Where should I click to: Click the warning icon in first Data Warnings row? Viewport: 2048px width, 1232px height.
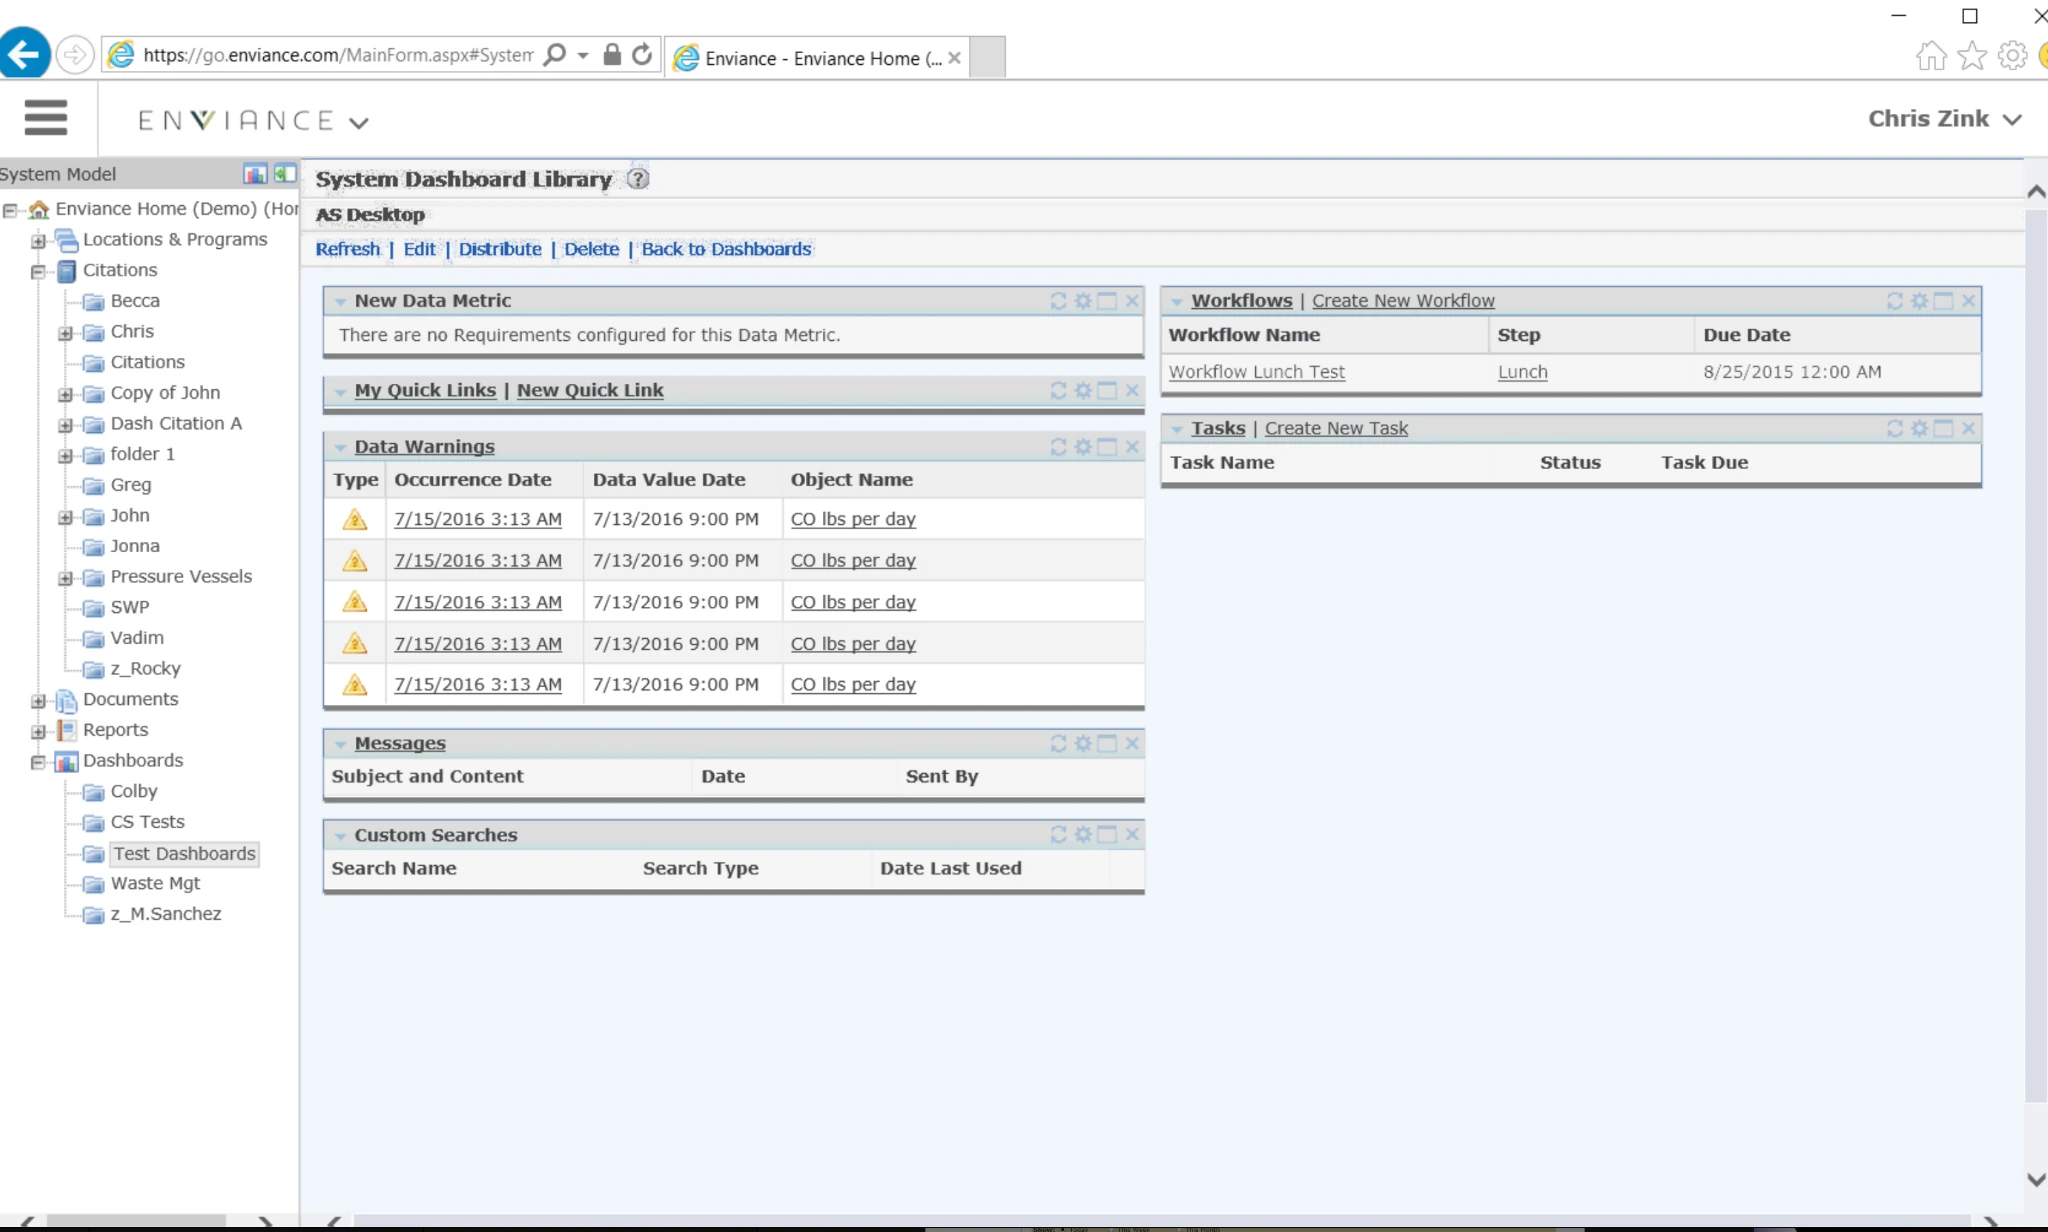coord(354,519)
